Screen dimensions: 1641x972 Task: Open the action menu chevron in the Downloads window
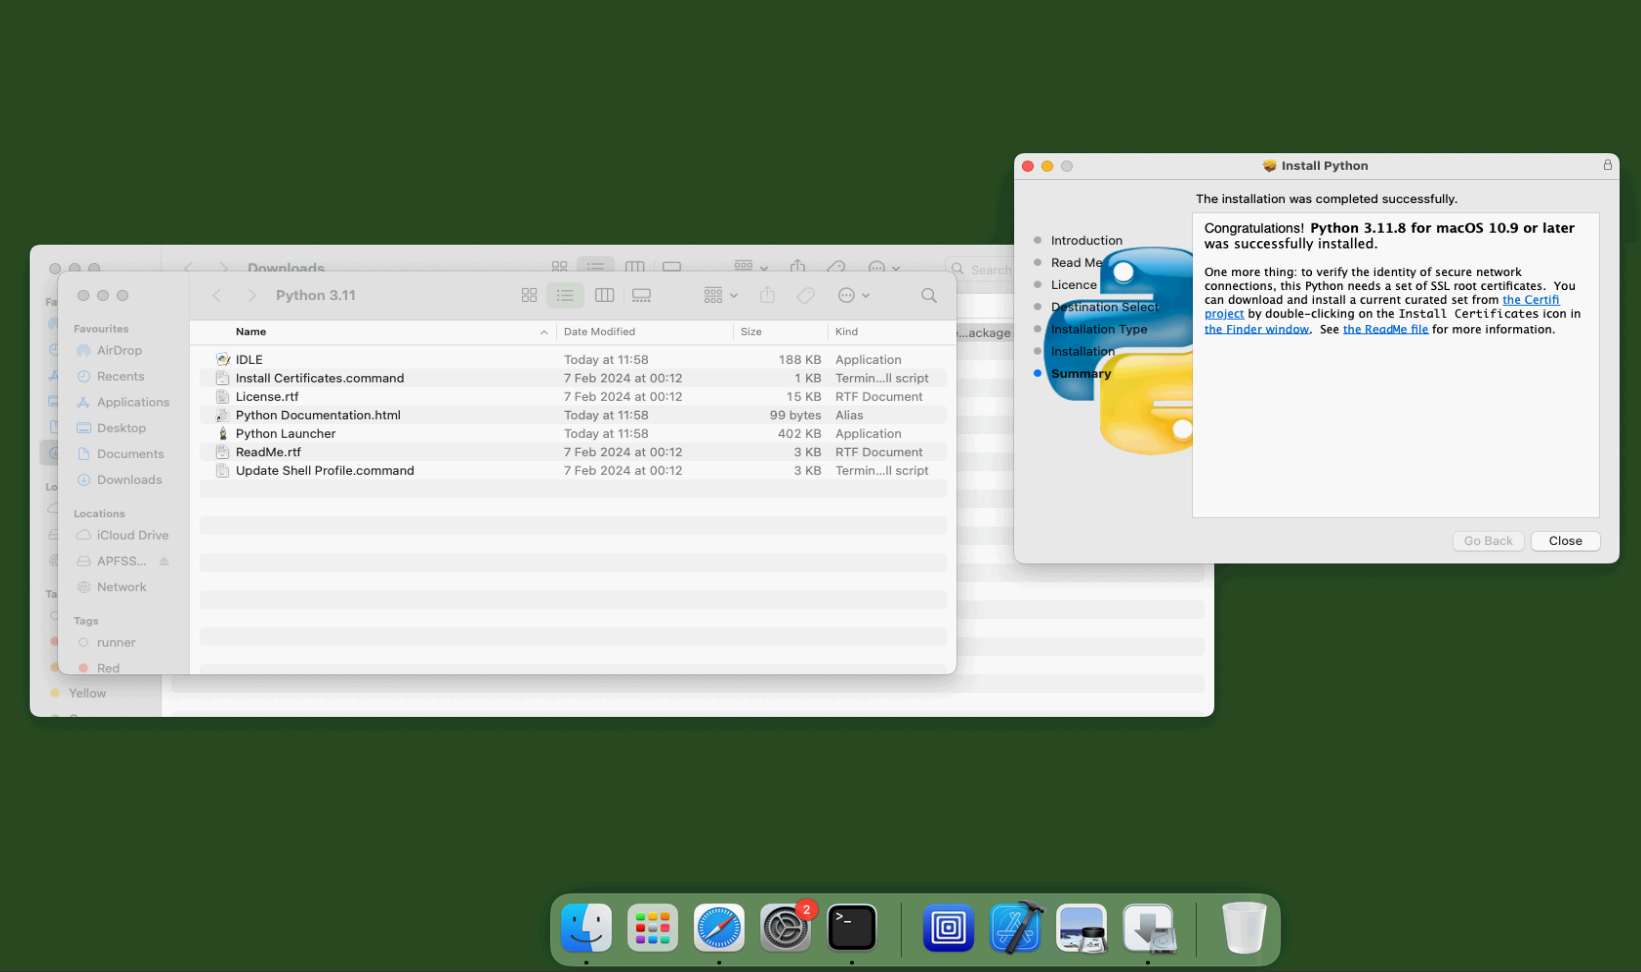(x=897, y=270)
